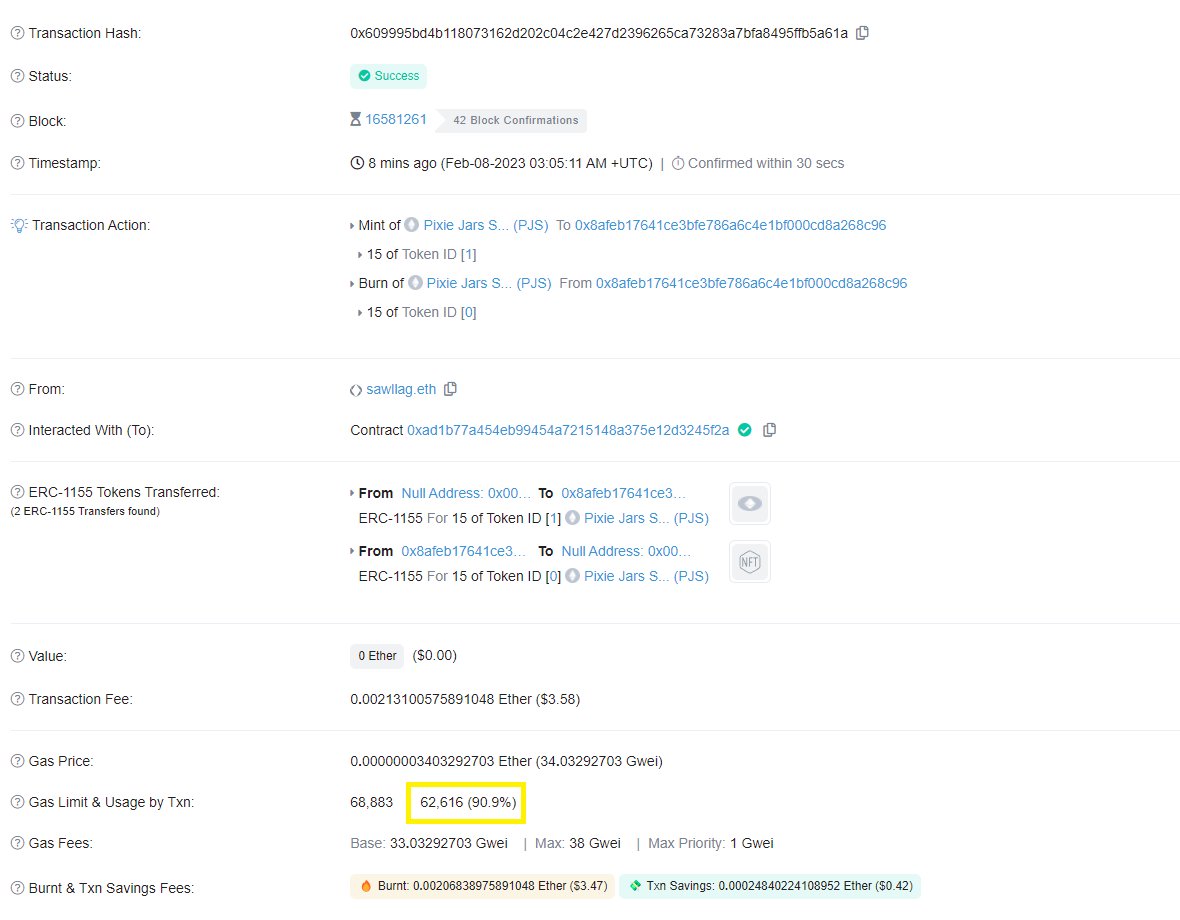Select the gas limit value 68,883
Viewport: 1180px width, 920px height.
372,802
